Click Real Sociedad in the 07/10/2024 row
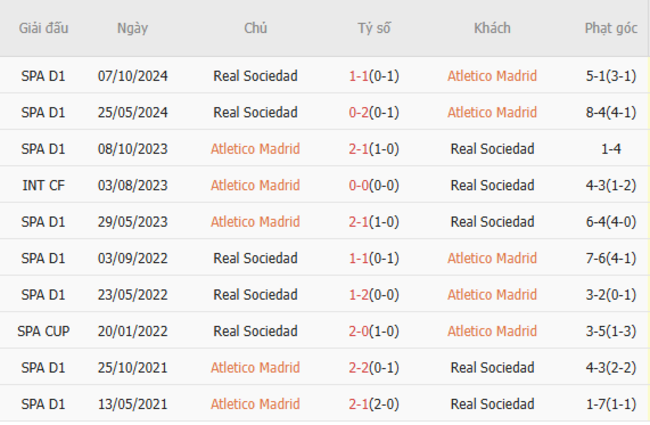The width and height of the screenshot is (650, 425). (x=255, y=76)
